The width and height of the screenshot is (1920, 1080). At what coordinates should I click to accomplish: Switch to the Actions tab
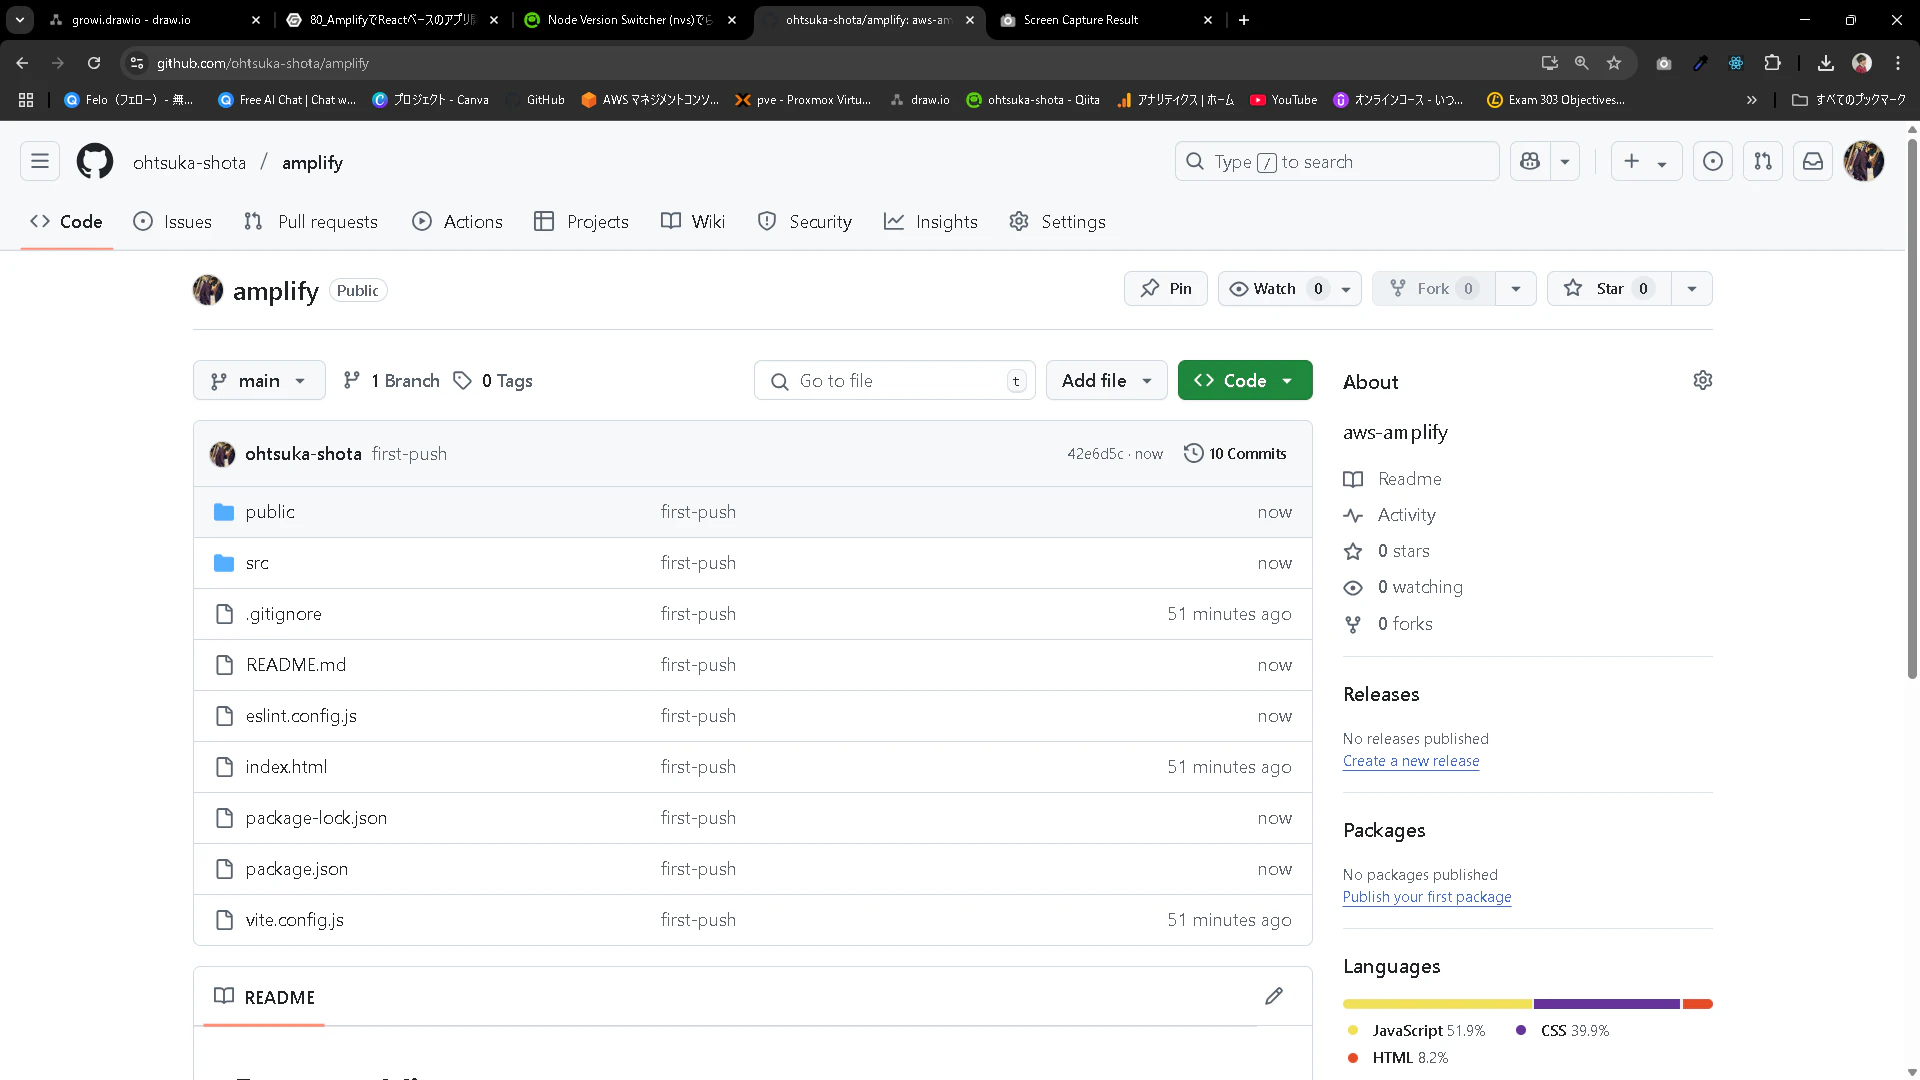tap(458, 222)
